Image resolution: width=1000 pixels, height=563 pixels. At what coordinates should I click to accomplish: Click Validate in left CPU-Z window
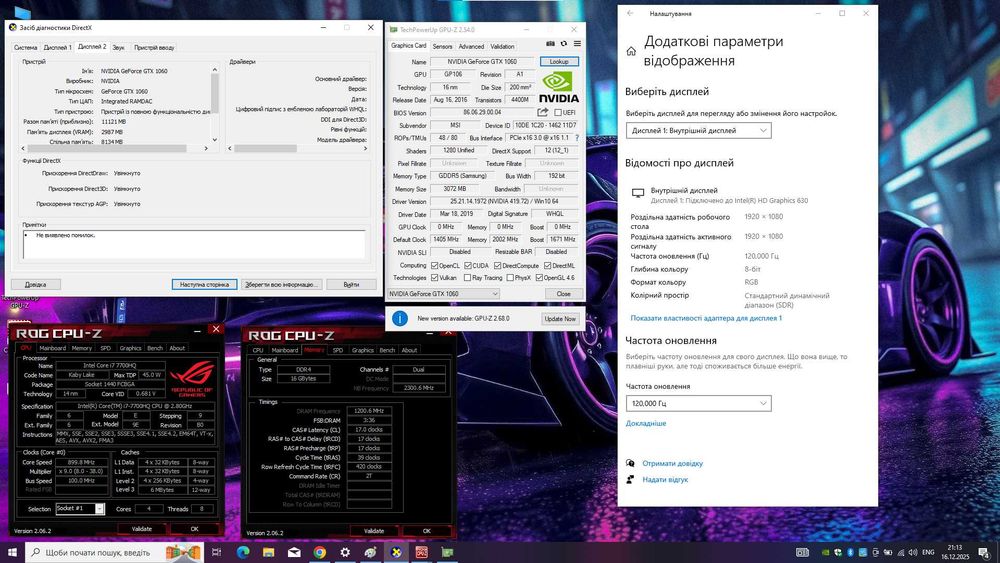coord(142,529)
